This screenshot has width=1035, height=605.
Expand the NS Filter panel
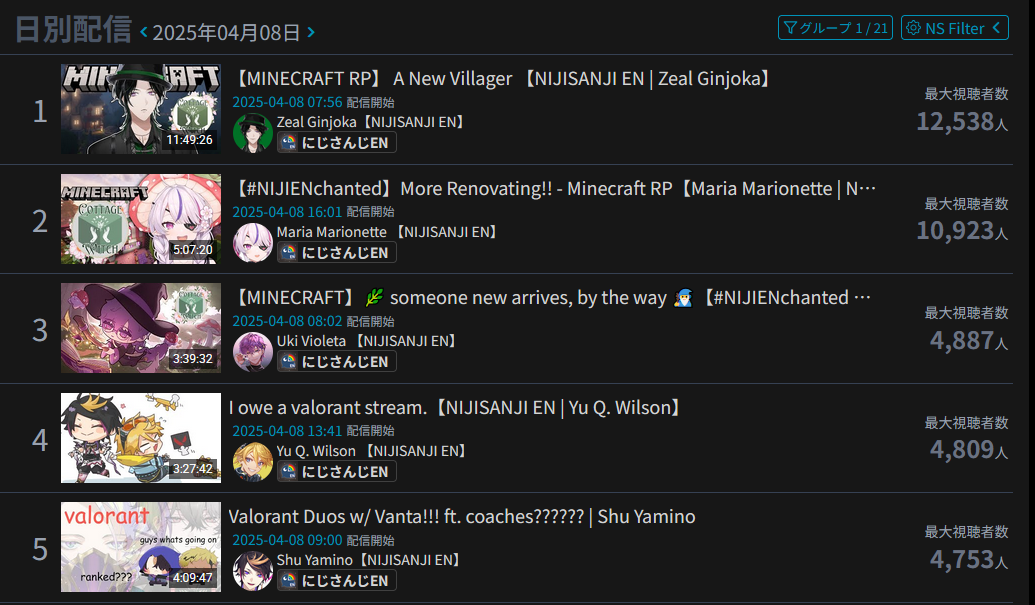(954, 28)
